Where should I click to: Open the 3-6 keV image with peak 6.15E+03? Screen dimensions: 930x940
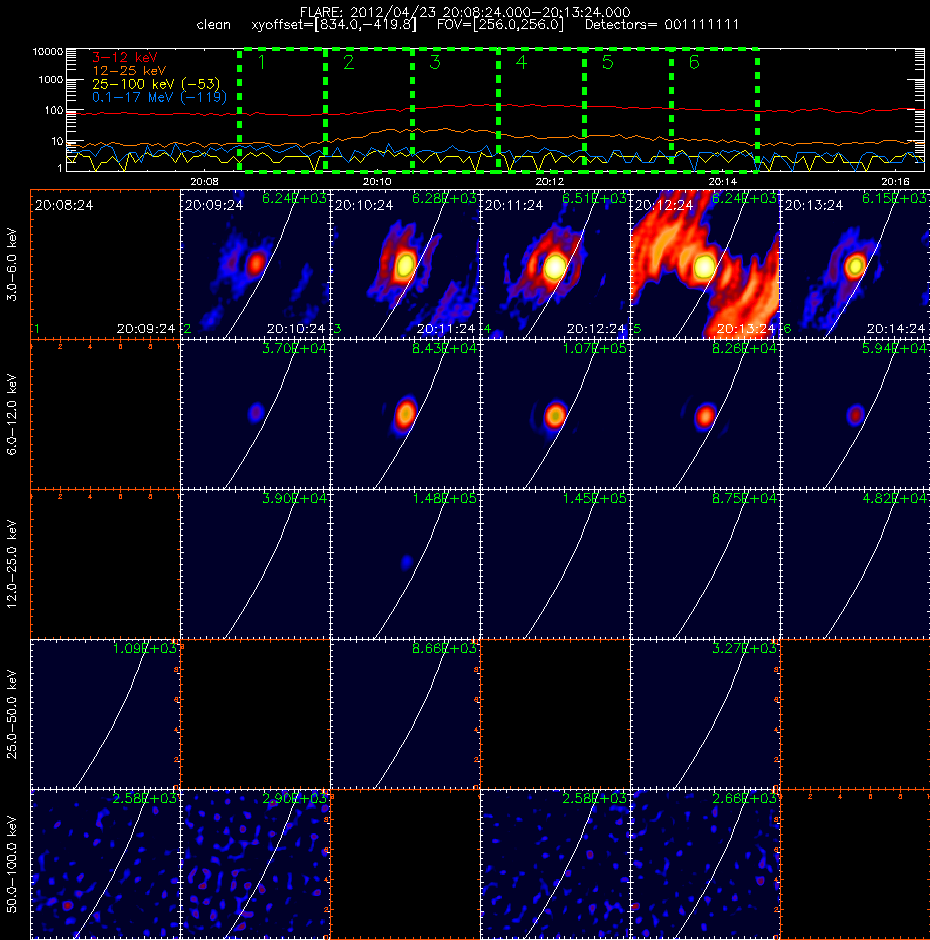[x=855, y=264]
